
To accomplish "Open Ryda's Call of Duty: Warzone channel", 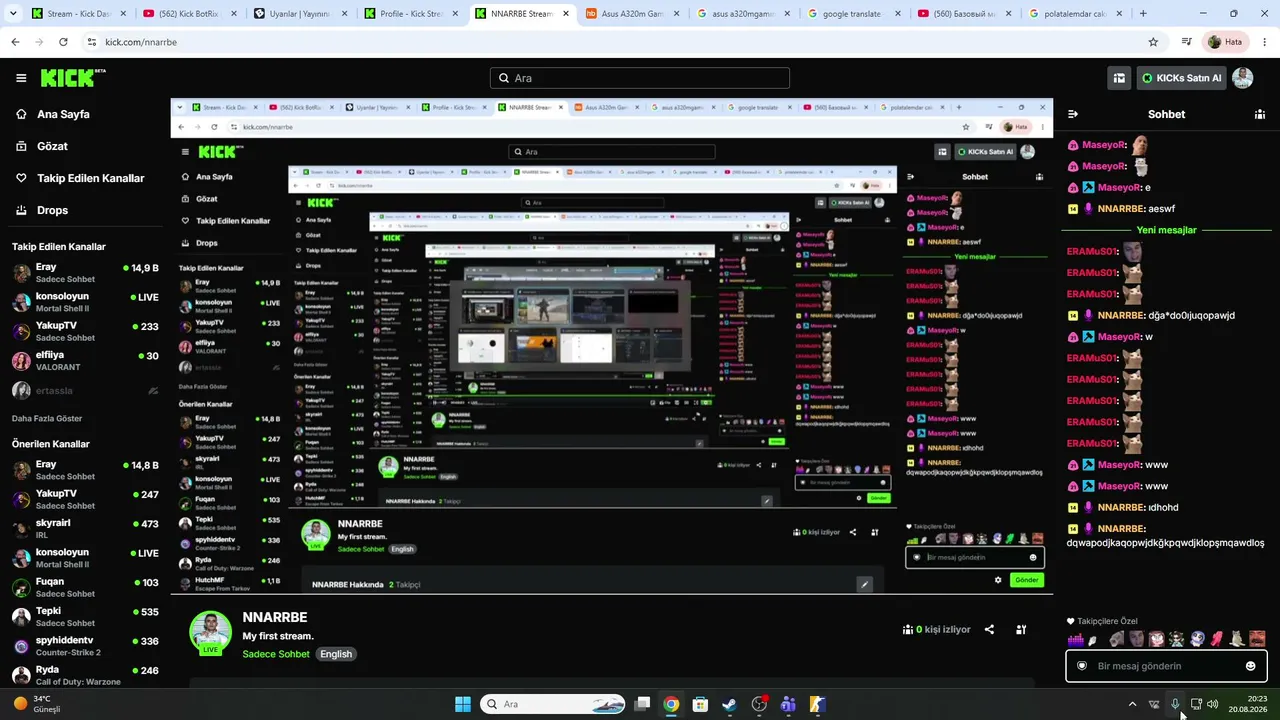I will click(x=84, y=675).
